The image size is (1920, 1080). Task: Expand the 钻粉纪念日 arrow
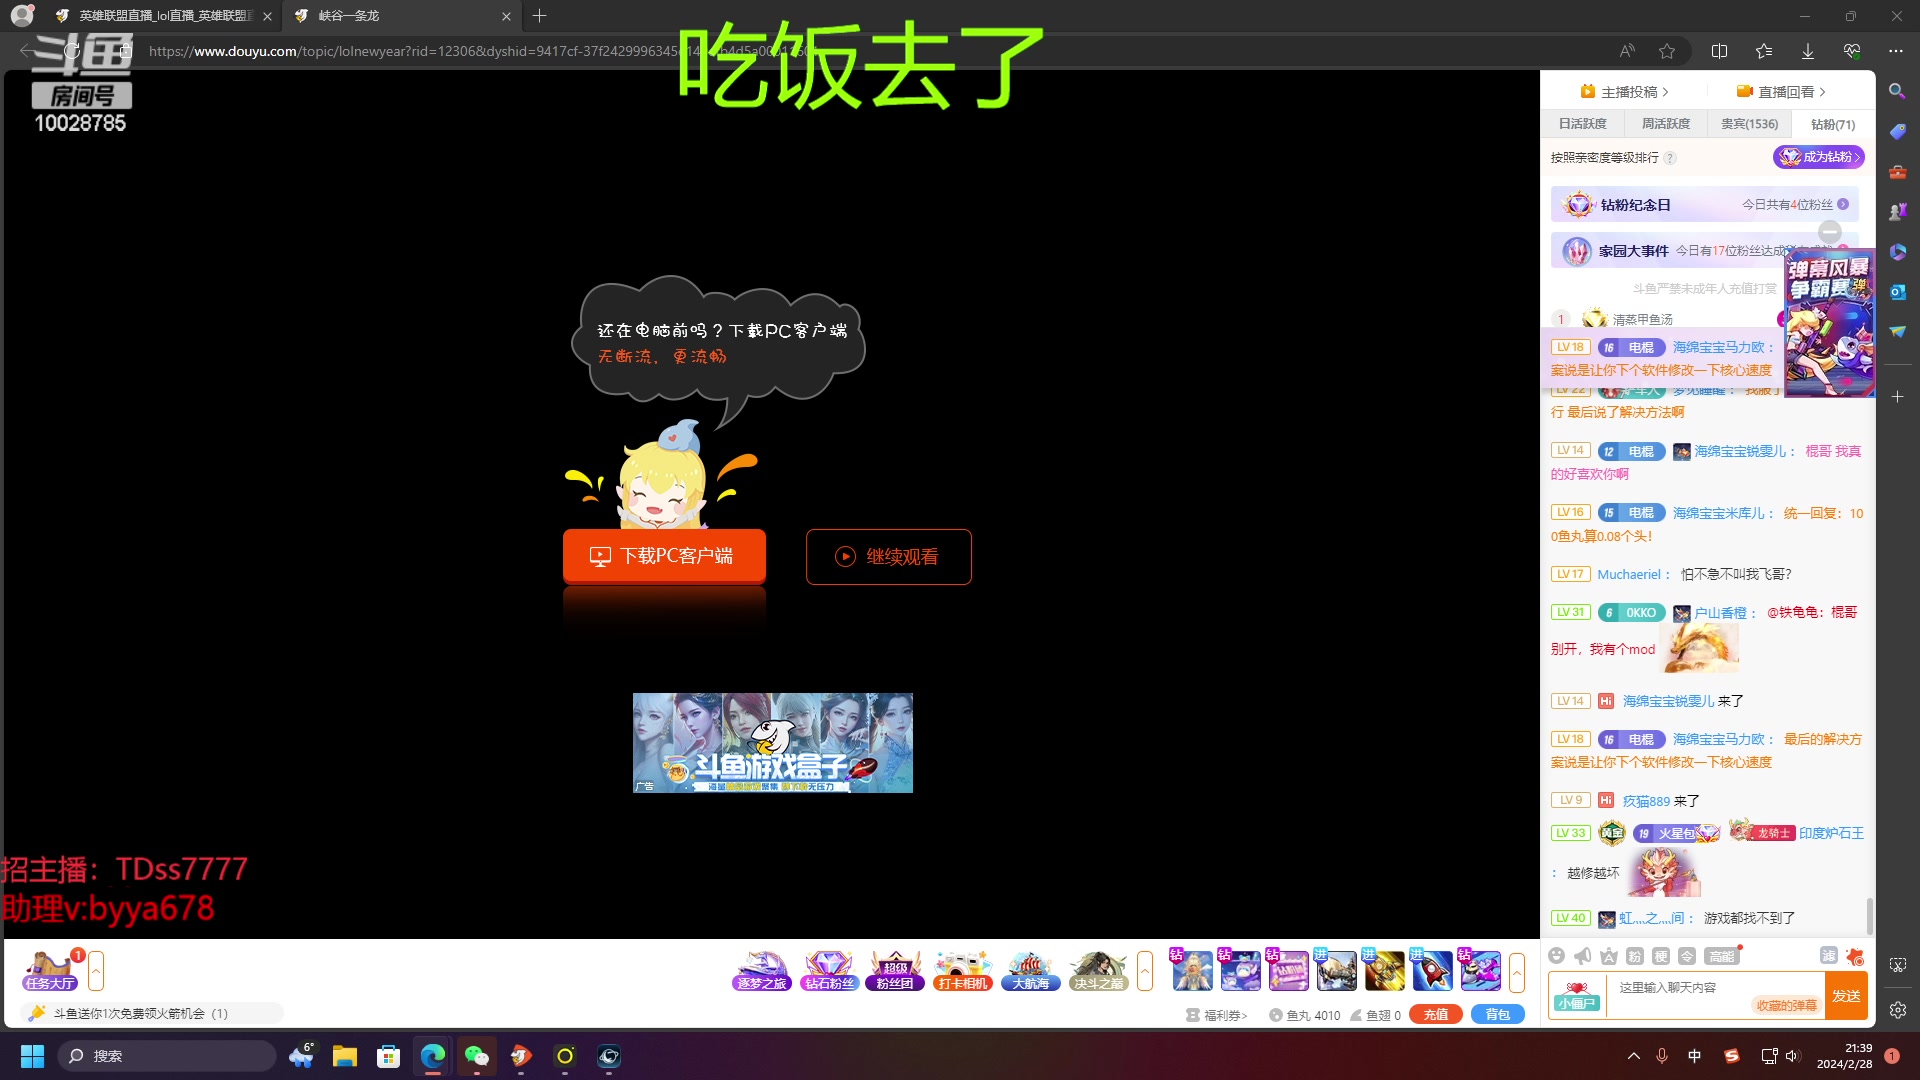point(1843,204)
